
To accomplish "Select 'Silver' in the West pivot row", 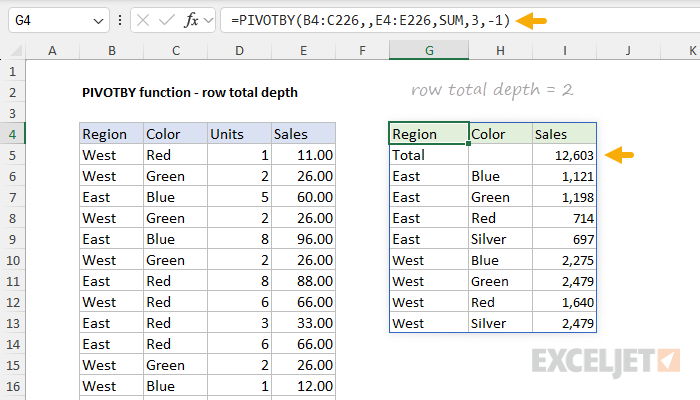I will tap(500, 323).
